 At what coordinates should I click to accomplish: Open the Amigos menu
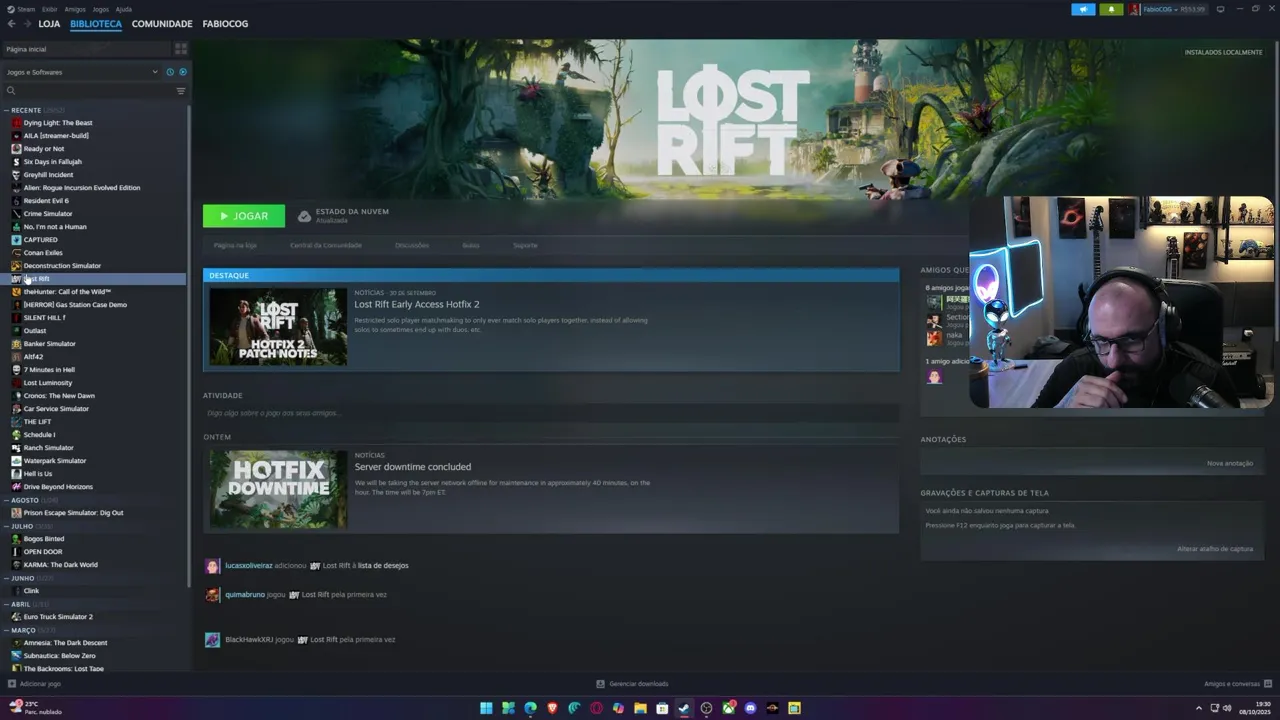click(75, 9)
